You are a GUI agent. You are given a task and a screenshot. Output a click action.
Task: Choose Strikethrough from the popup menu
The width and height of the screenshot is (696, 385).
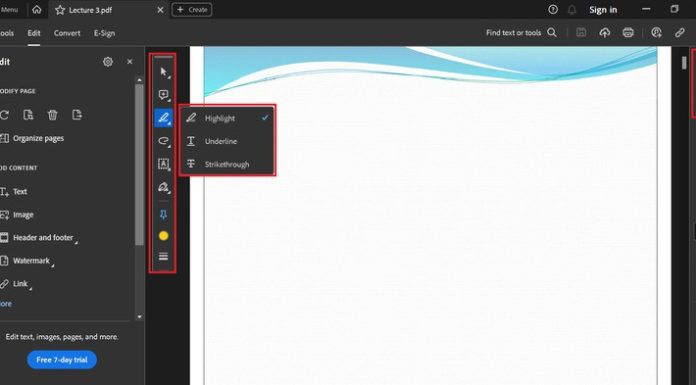point(227,164)
